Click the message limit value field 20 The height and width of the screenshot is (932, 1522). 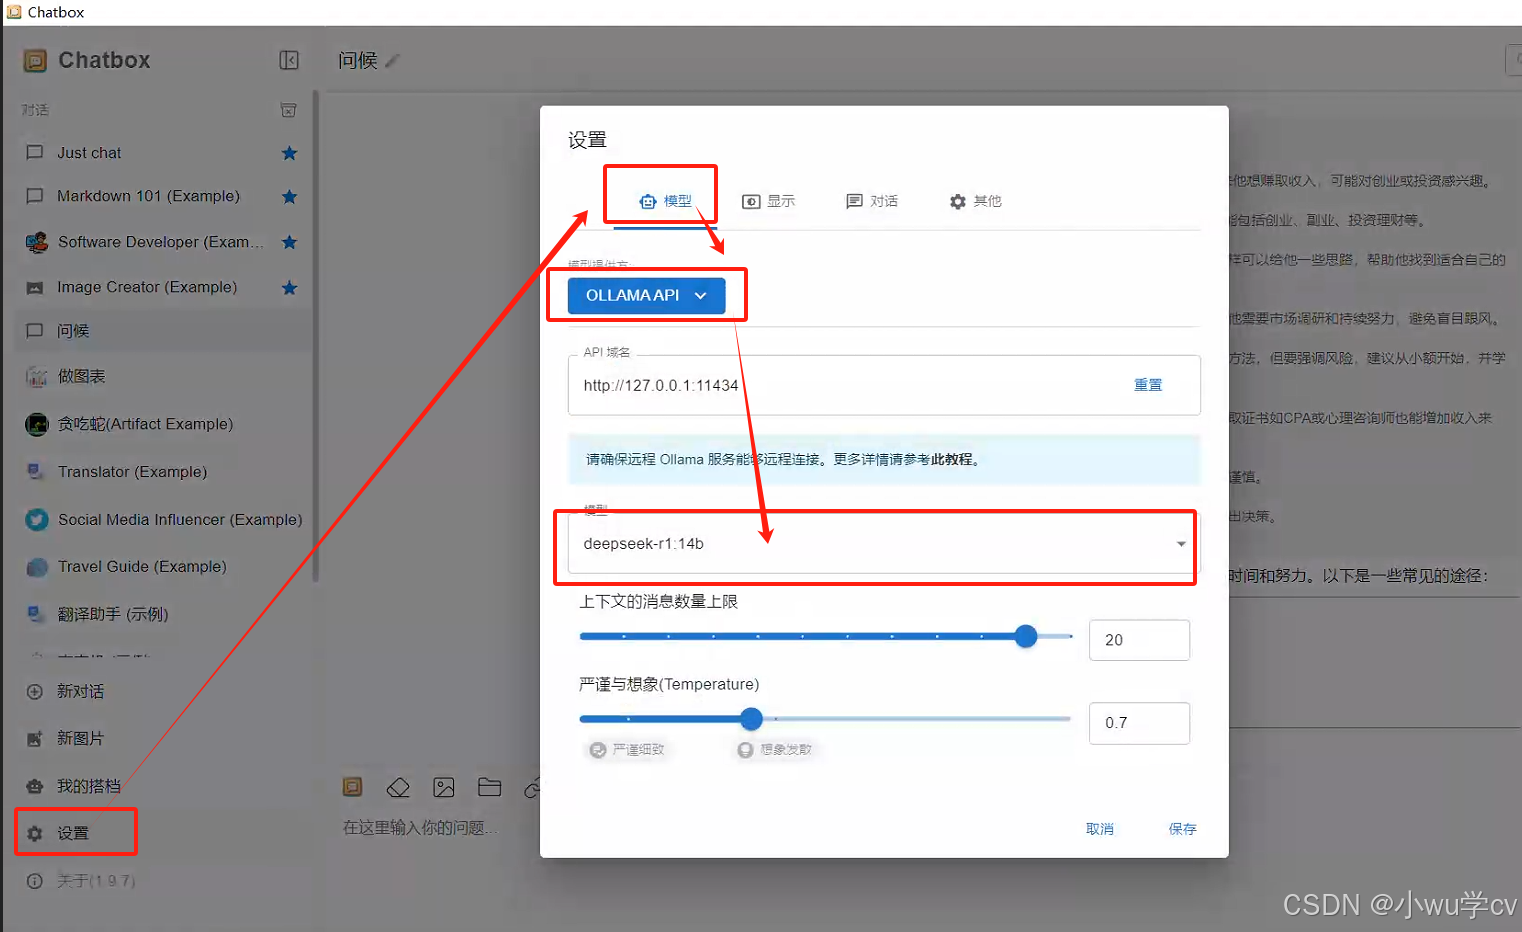[x=1139, y=640]
